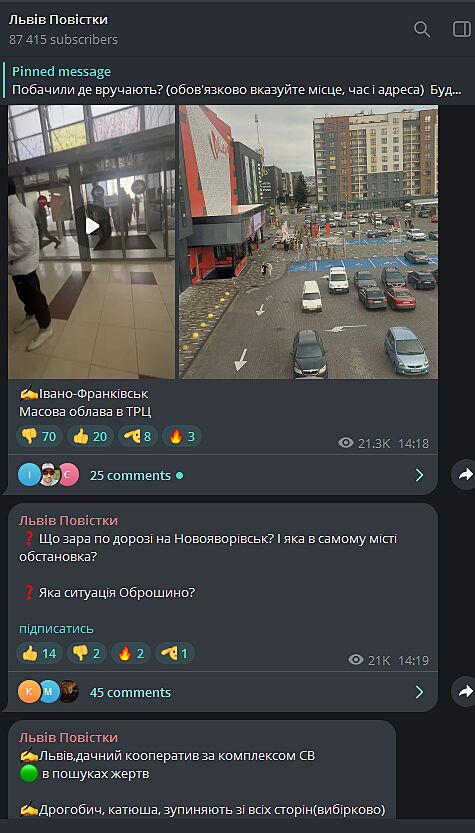
Task: Toggle the pinching-hand reaction showing 8
Action: (x=138, y=437)
